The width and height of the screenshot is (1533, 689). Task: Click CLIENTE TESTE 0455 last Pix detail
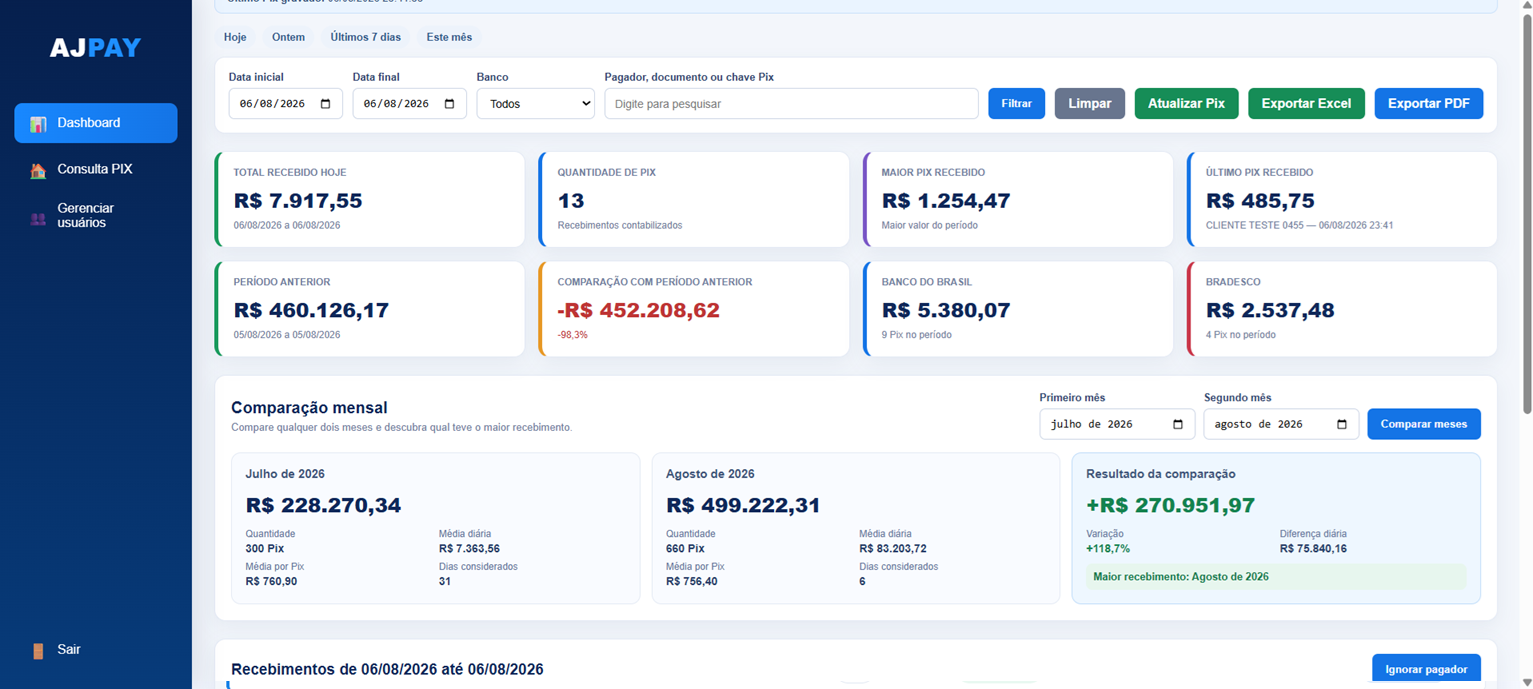click(x=1299, y=225)
